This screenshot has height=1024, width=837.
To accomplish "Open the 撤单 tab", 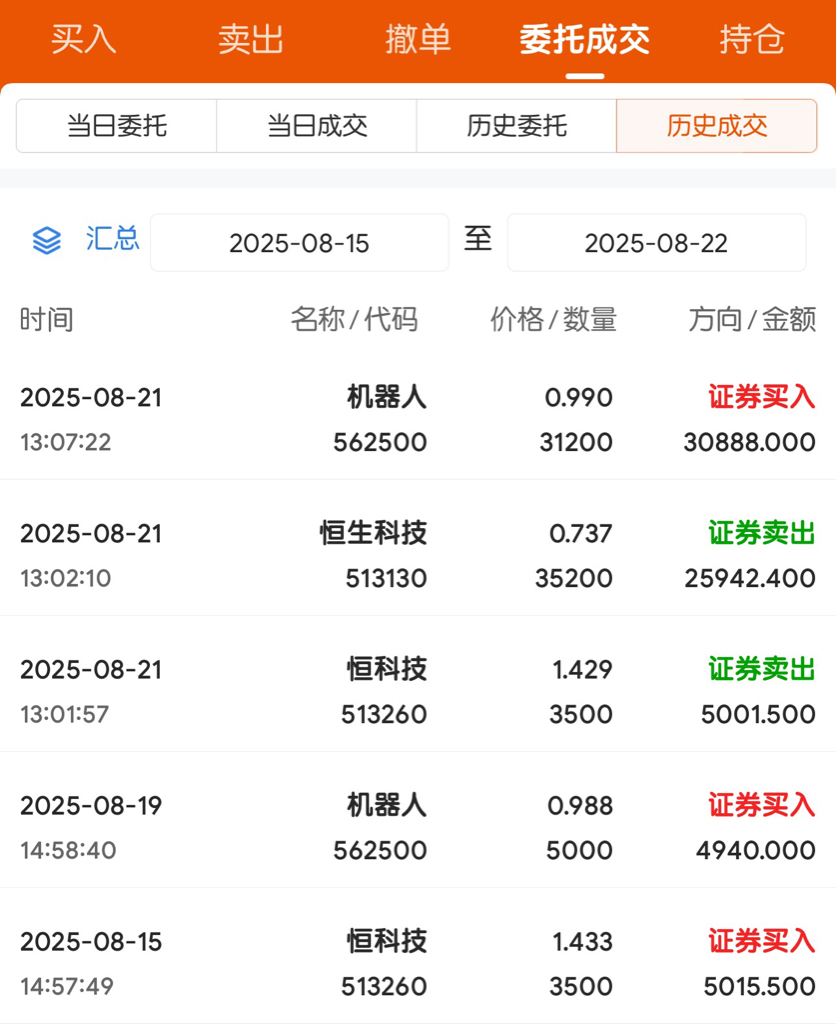I will click(x=418, y=39).
